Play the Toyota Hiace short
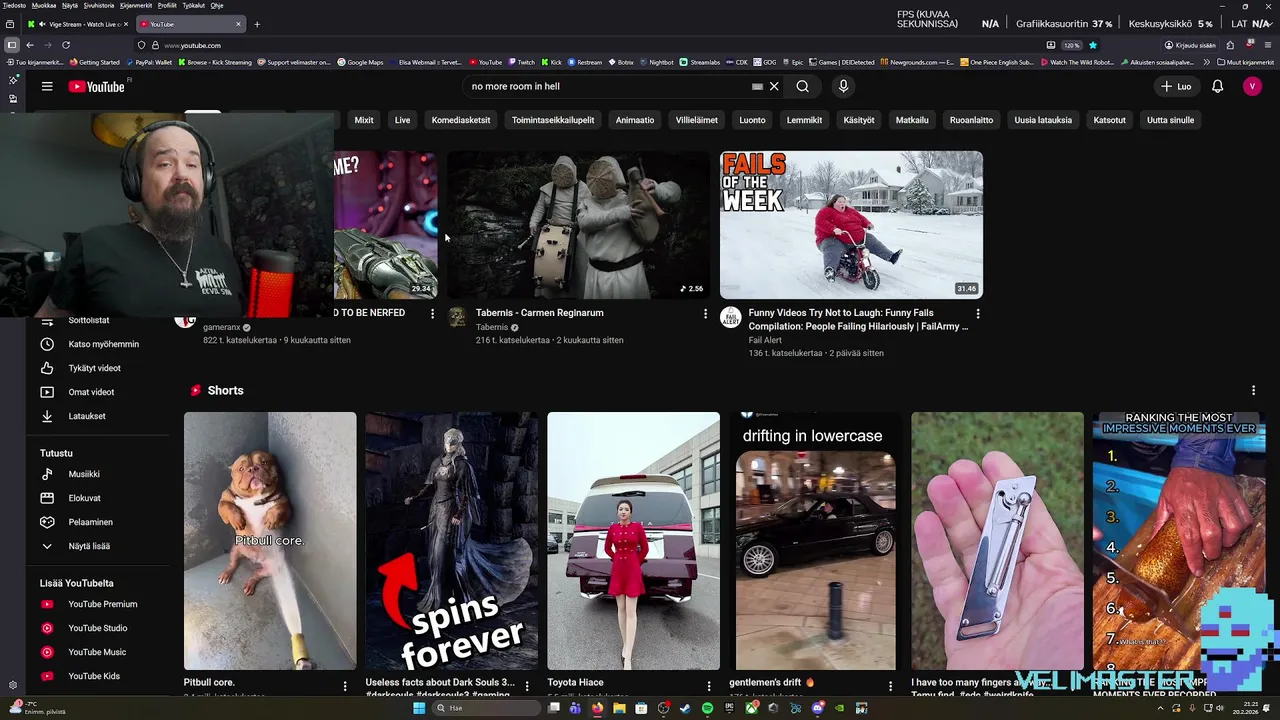 [633, 541]
